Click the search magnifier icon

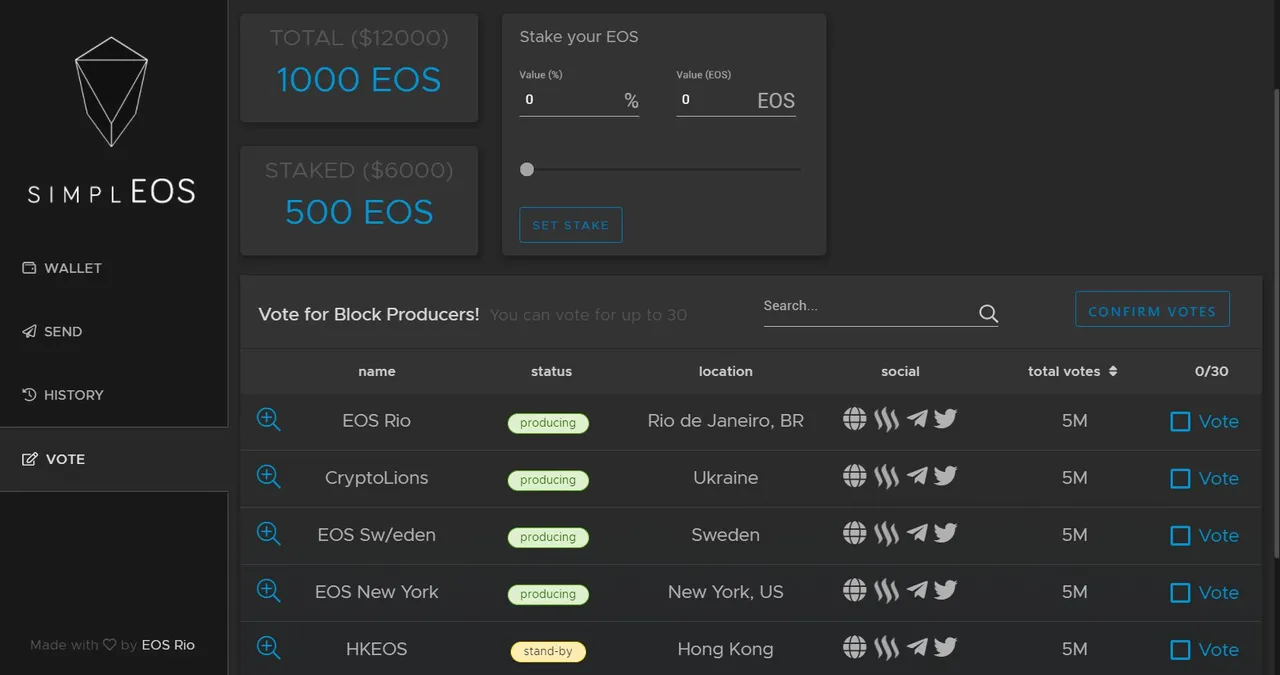click(988, 313)
